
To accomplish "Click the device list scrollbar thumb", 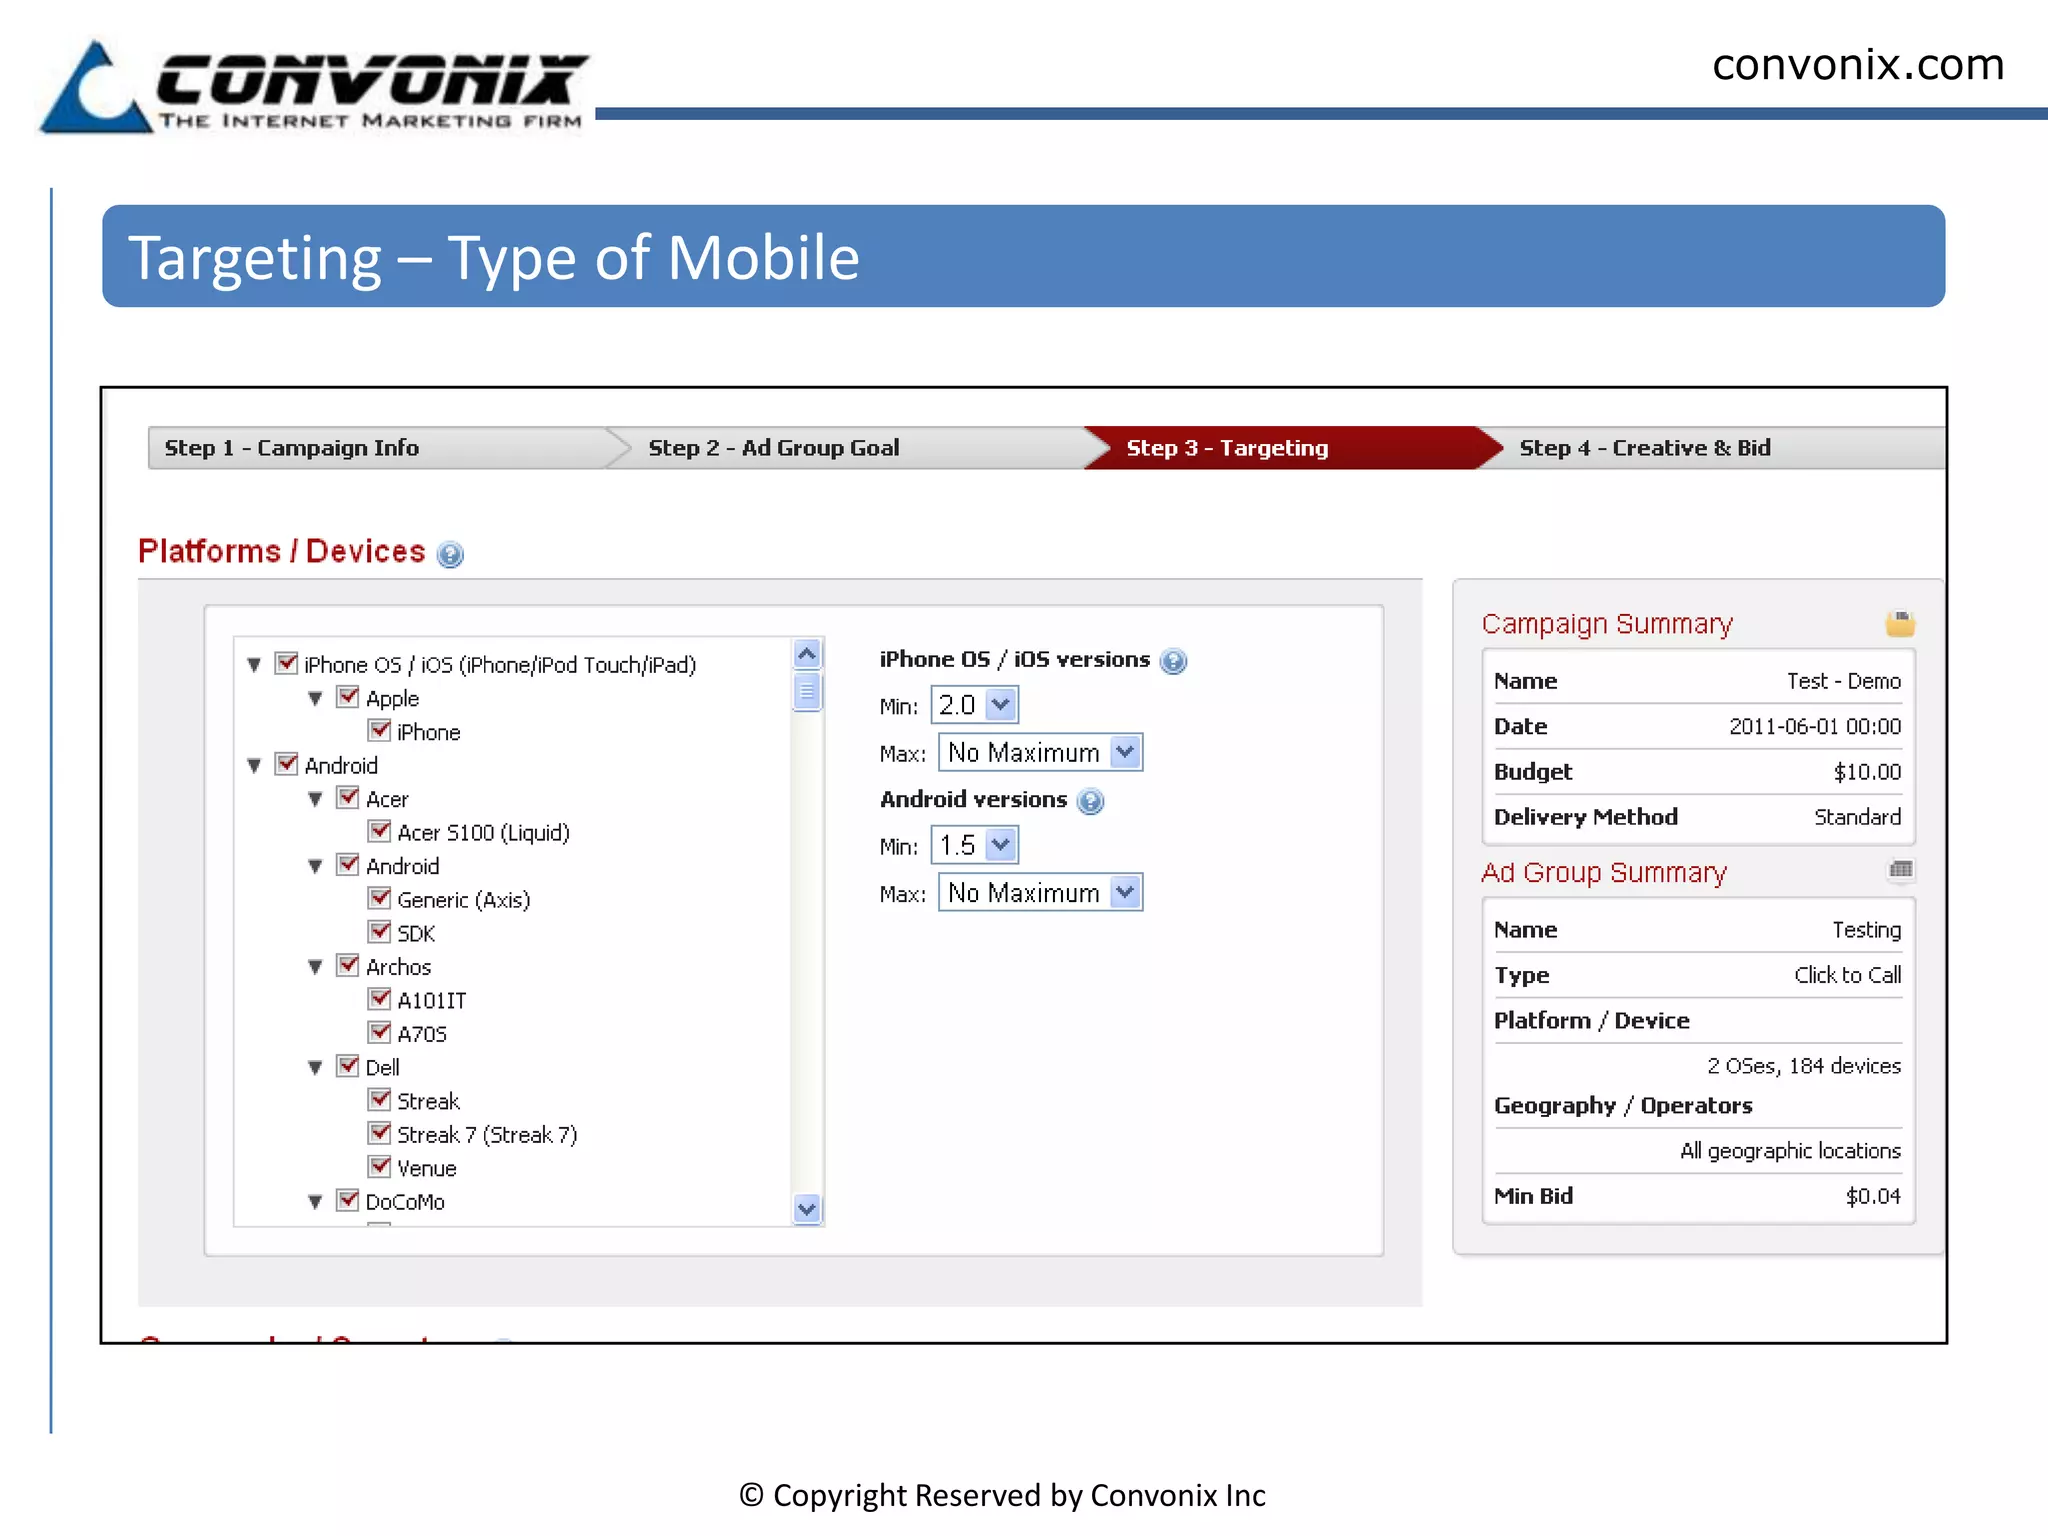I will pyautogui.click(x=807, y=691).
